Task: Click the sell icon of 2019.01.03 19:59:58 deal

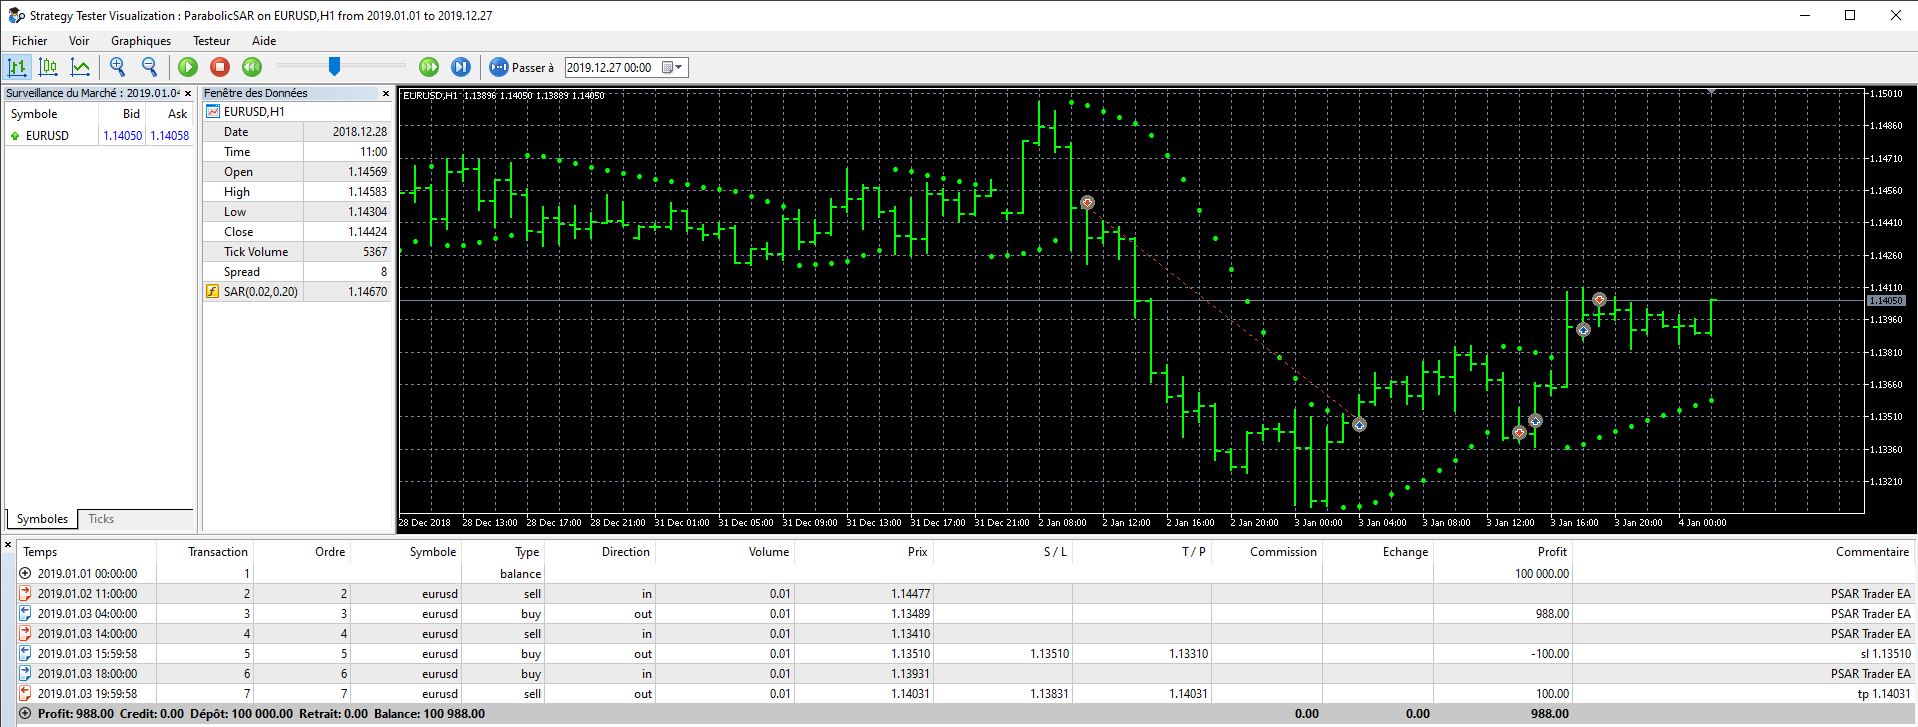Action: click(26, 694)
